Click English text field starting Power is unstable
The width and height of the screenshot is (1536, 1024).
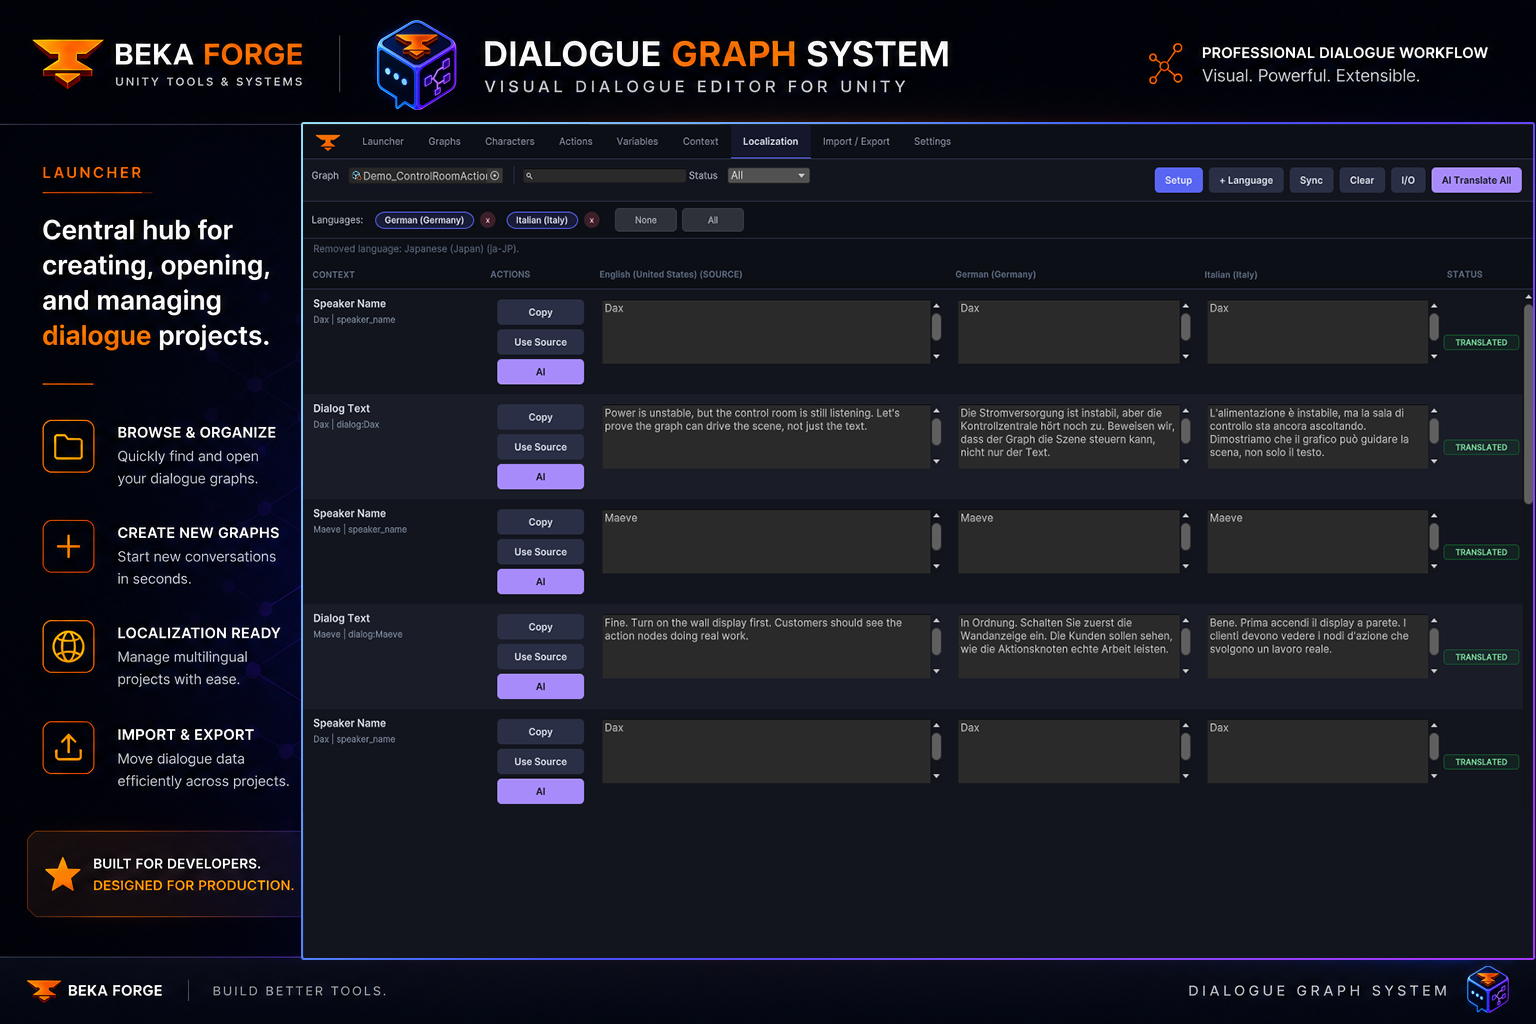click(766, 436)
